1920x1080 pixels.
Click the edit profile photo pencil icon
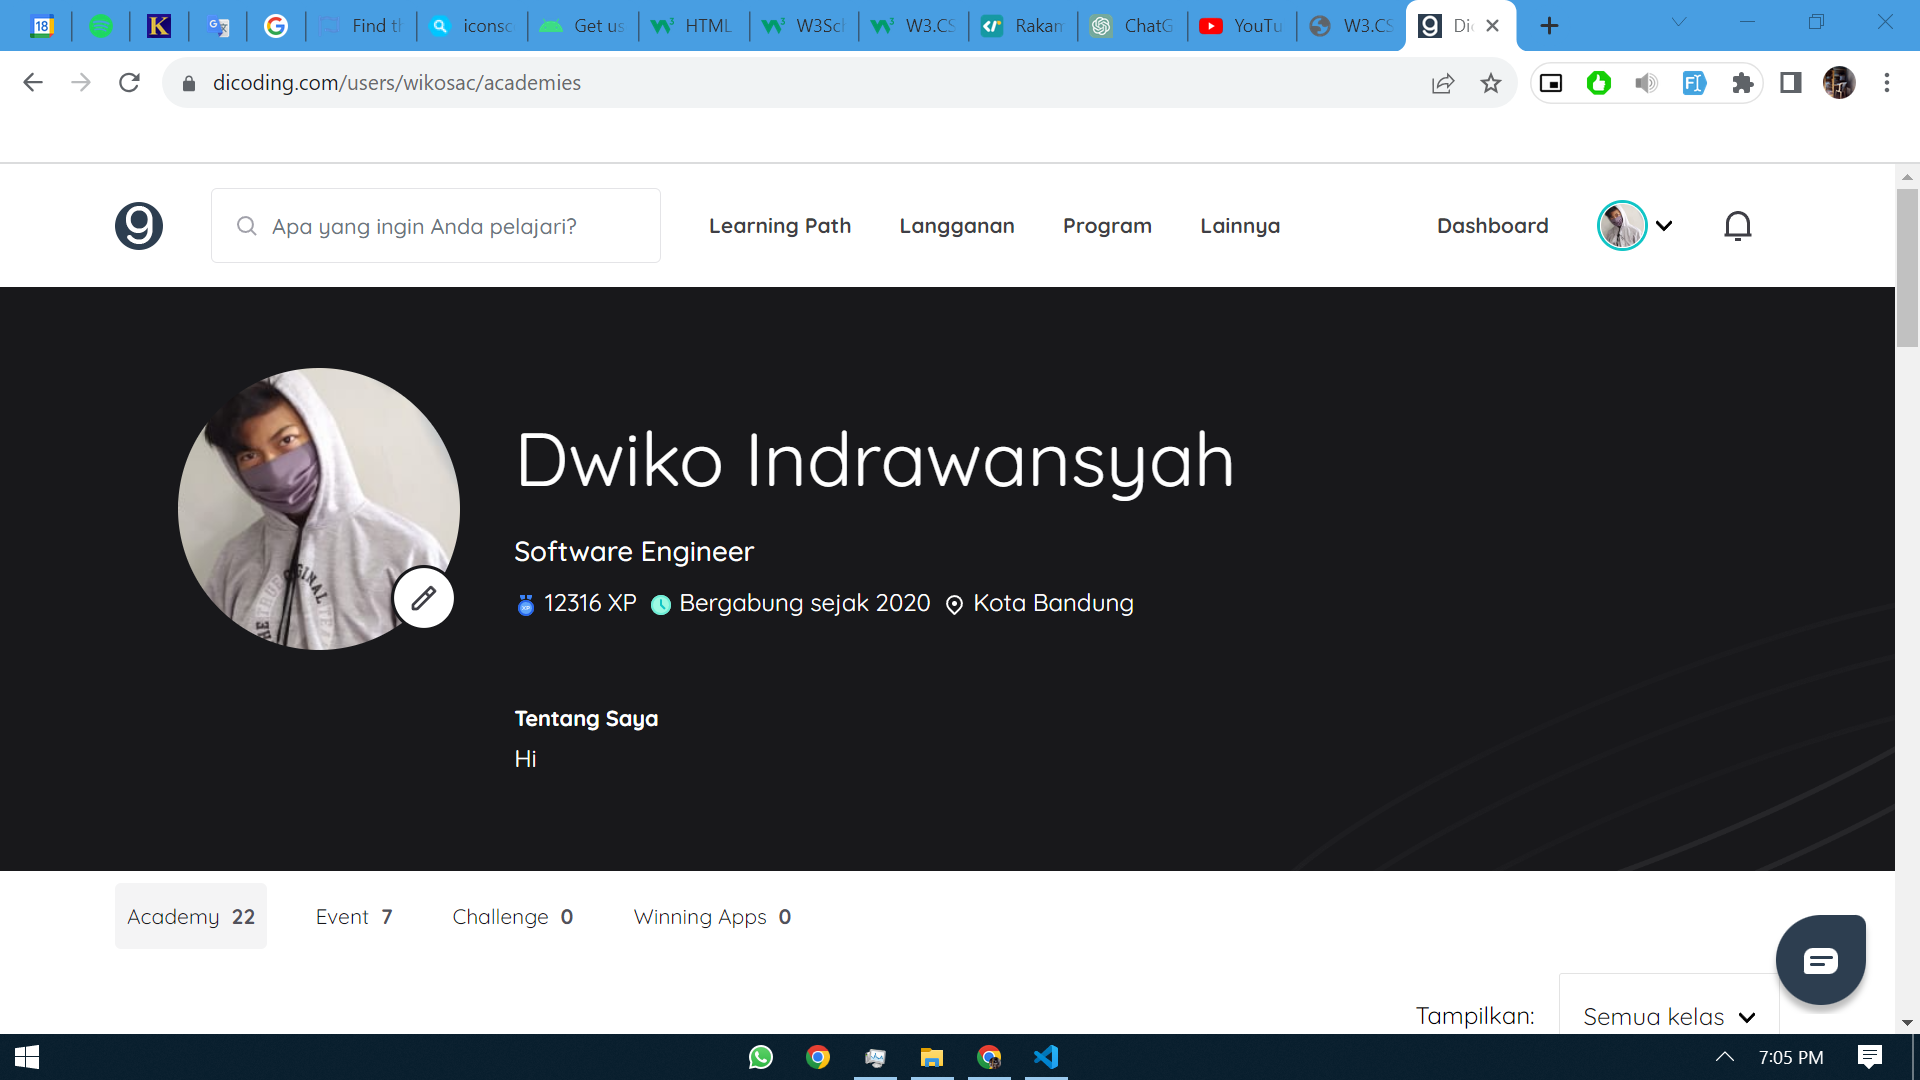tap(423, 598)
